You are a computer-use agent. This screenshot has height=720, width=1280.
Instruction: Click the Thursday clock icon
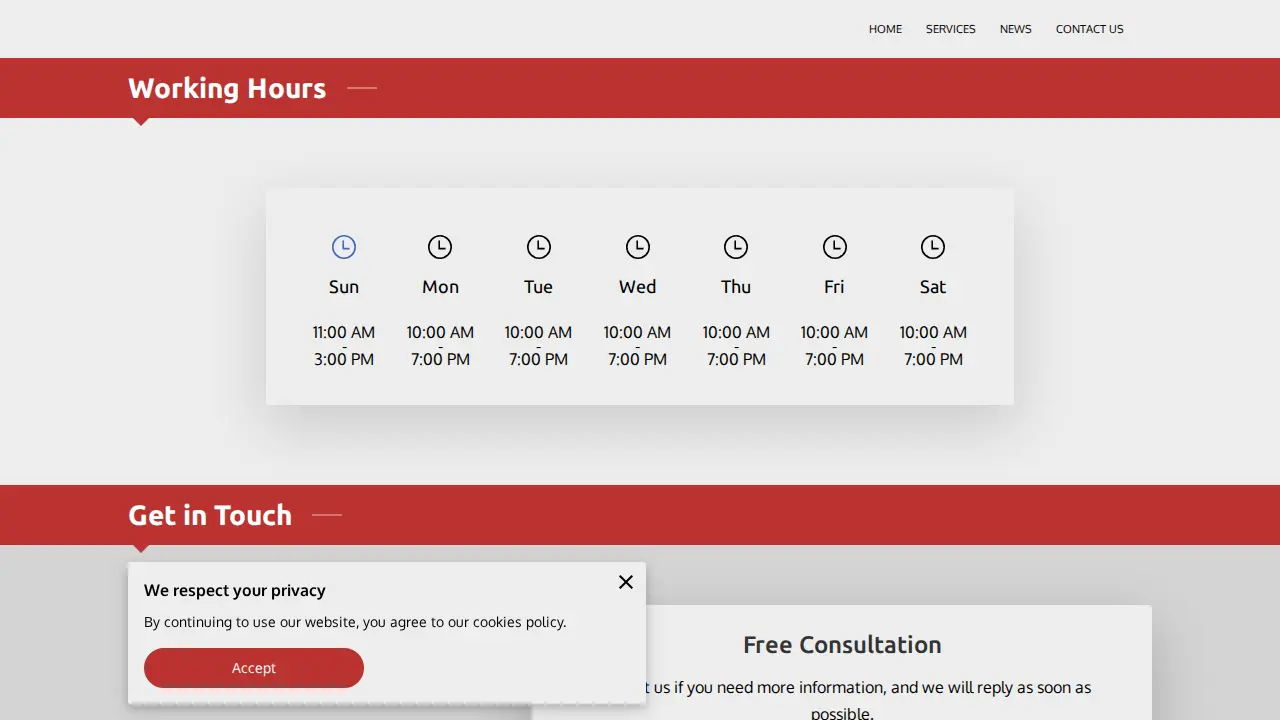click(736, 247)
